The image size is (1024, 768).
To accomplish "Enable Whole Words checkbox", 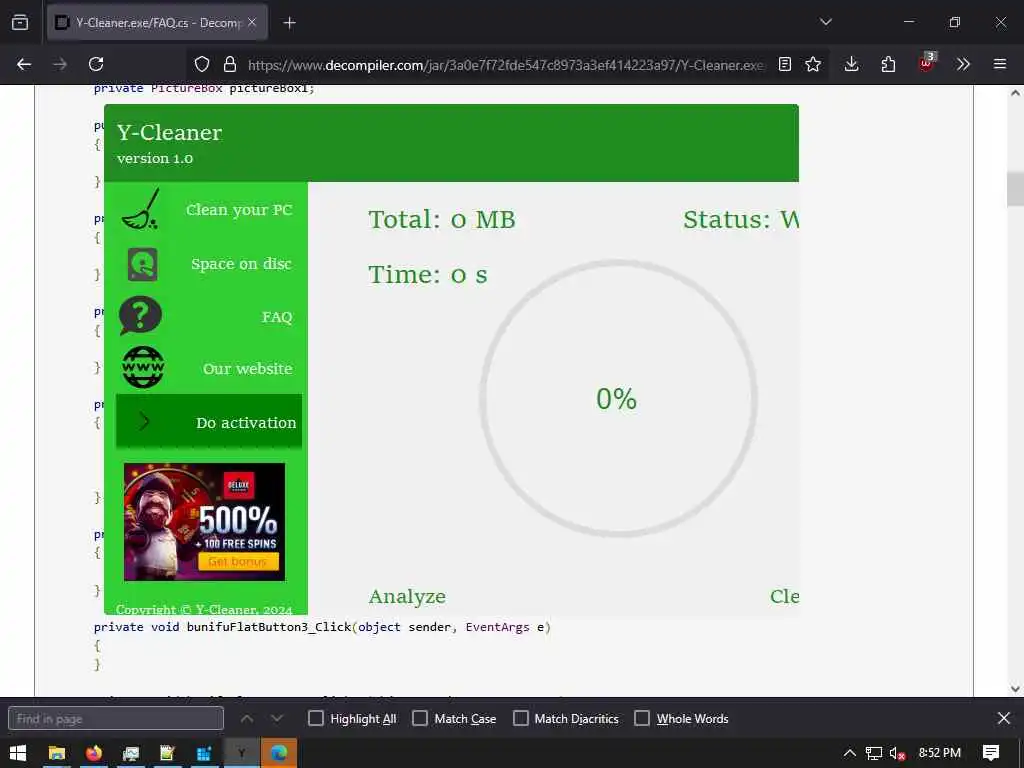I will (x=642, y=718).
